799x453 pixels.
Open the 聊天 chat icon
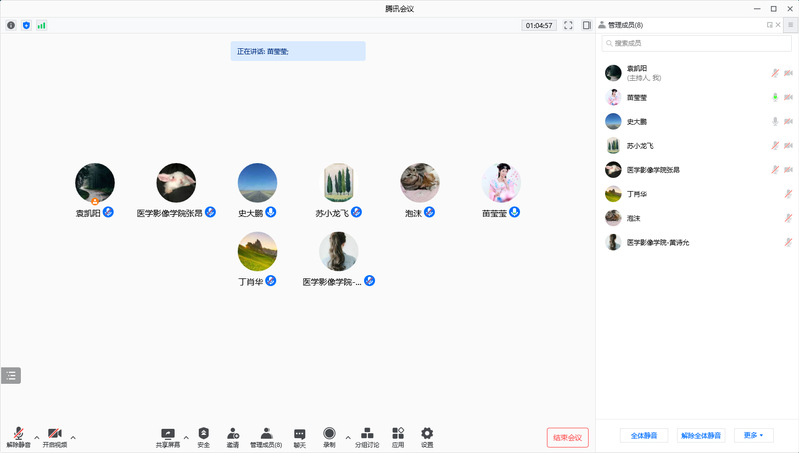click(x=300, y=435)
